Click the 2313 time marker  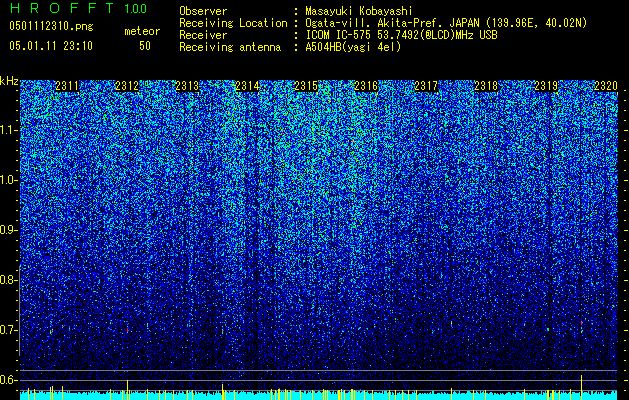point(187,86)
